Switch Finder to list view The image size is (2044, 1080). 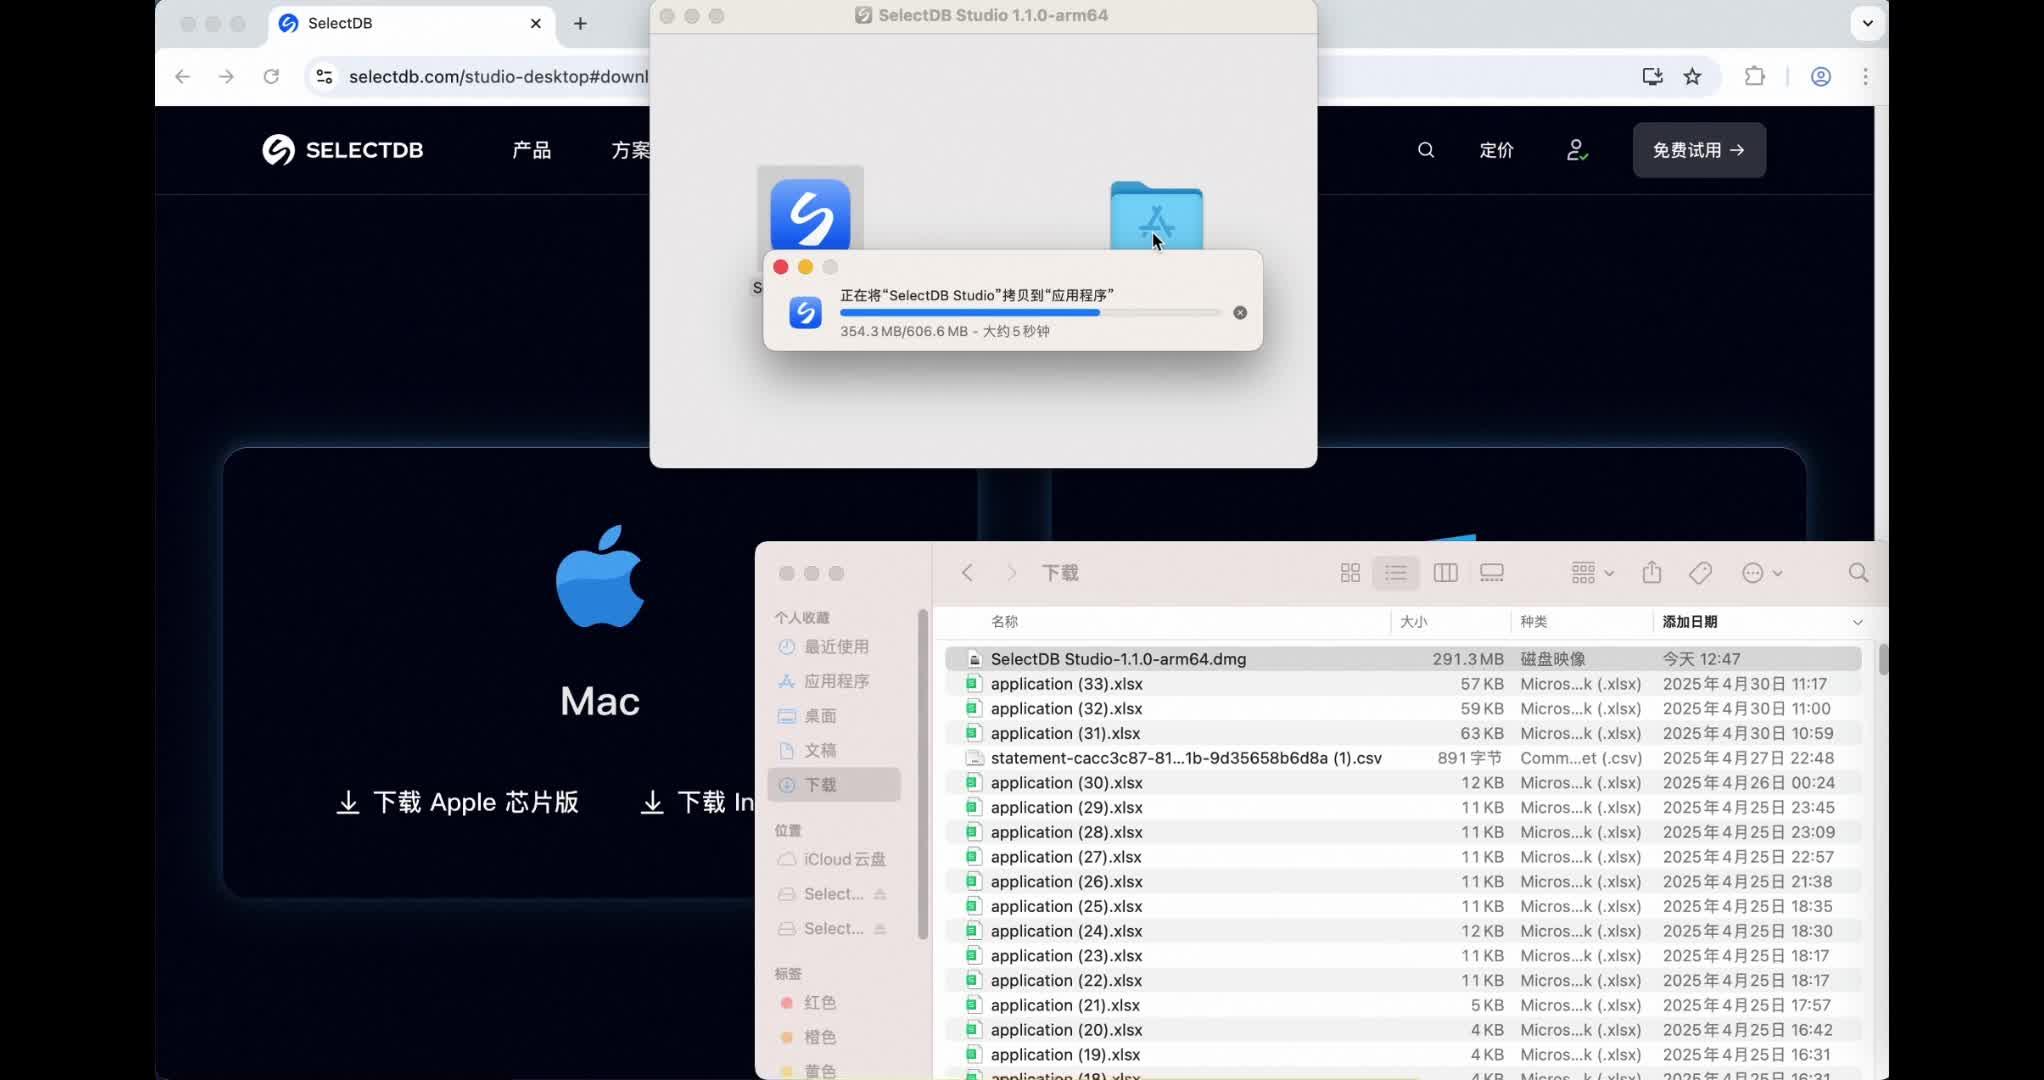[x=1396, y=573]
